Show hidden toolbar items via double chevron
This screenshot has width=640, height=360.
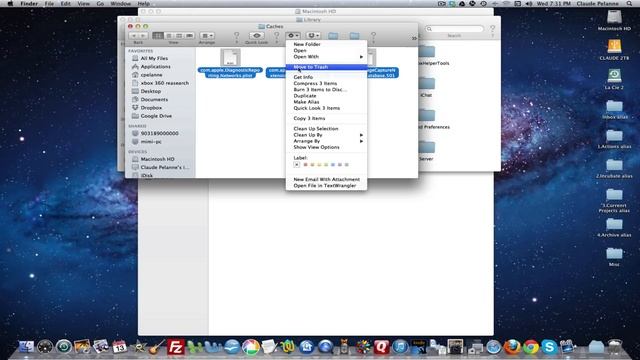[x=414, y=38]
